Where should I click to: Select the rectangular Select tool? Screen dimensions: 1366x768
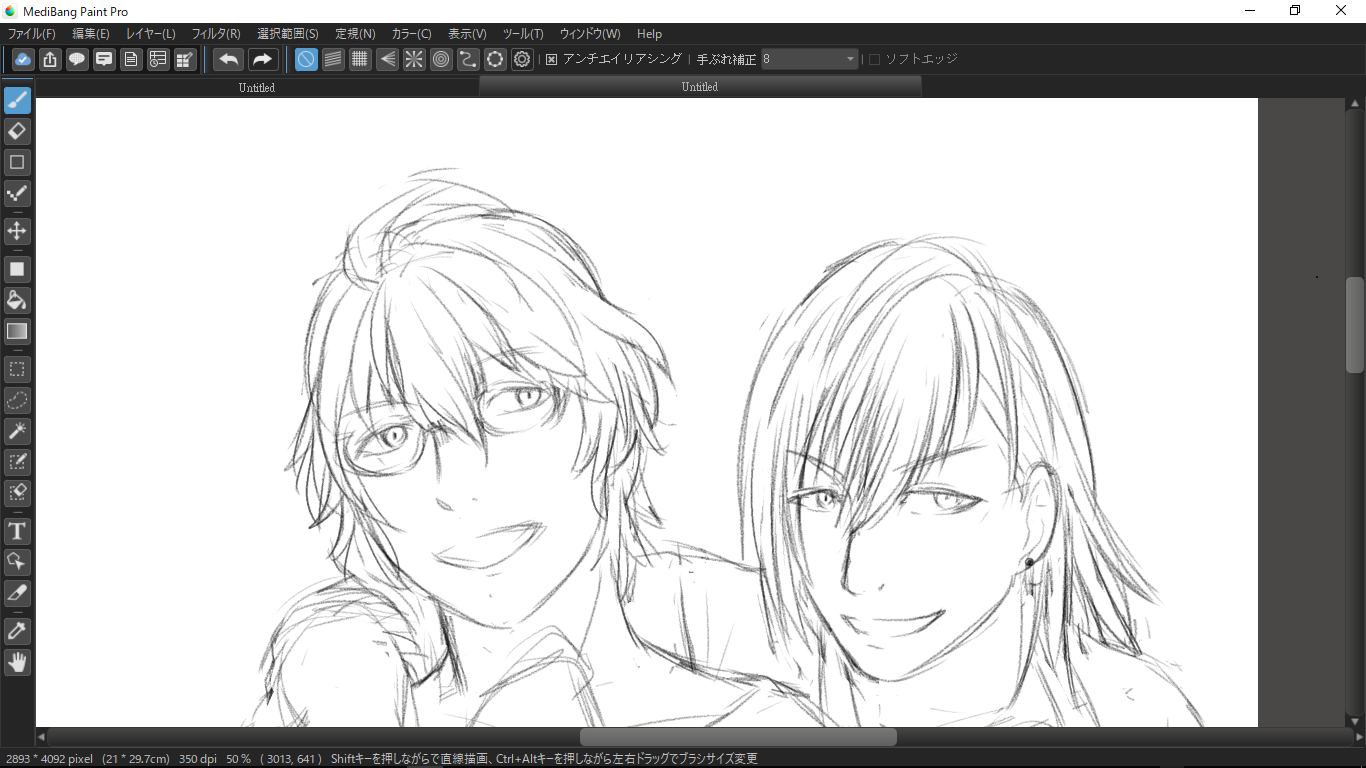pos(17,369)
